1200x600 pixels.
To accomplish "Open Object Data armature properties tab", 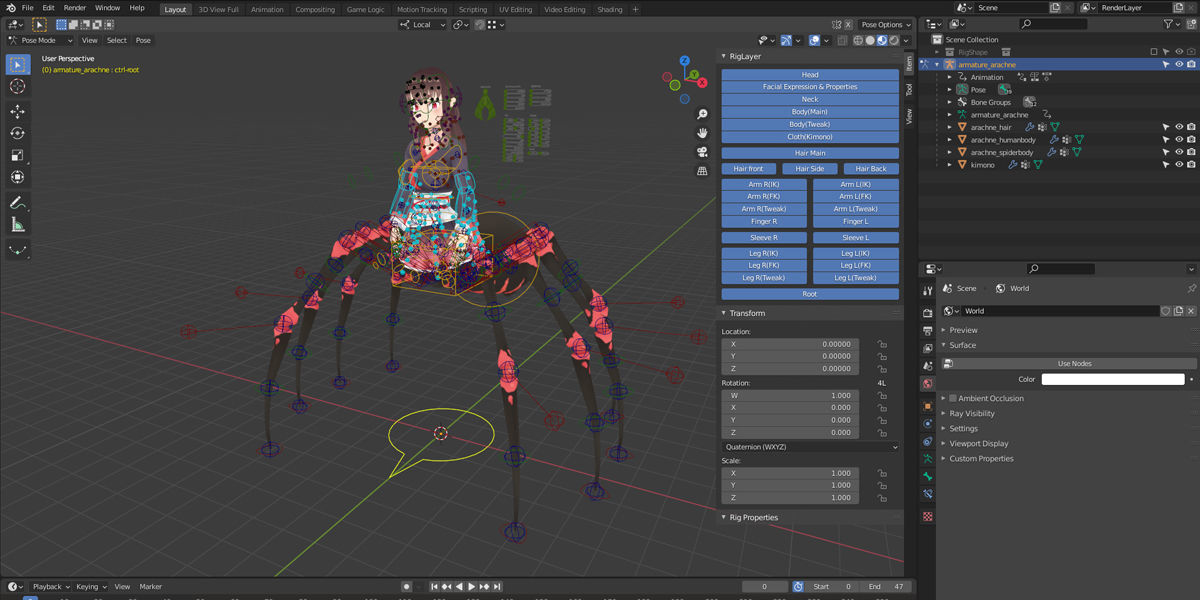I will click(x=928, y=459).
